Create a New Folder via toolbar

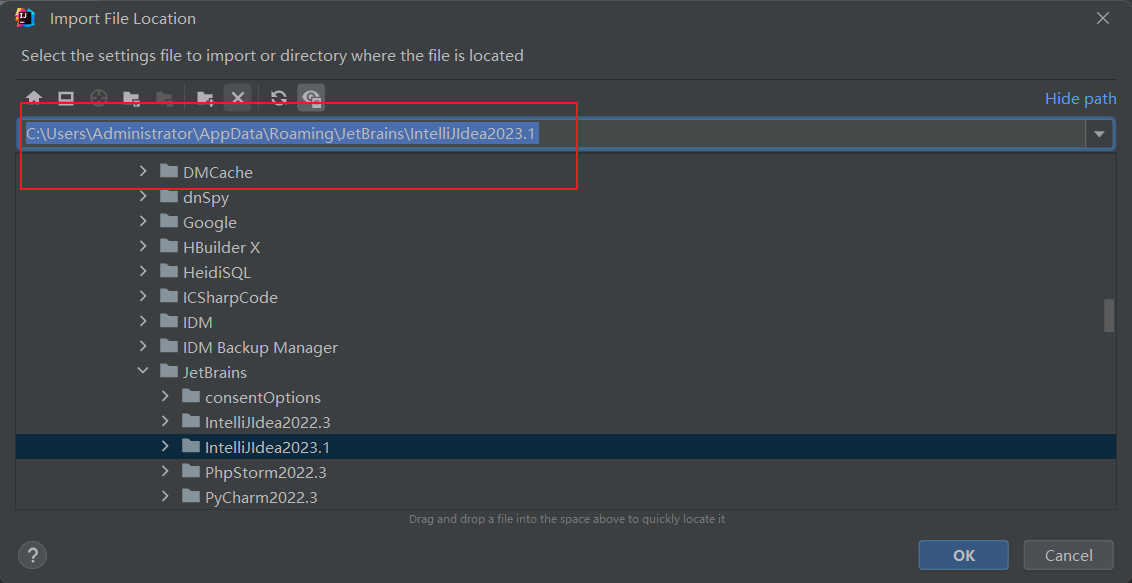tap(205, 98)
